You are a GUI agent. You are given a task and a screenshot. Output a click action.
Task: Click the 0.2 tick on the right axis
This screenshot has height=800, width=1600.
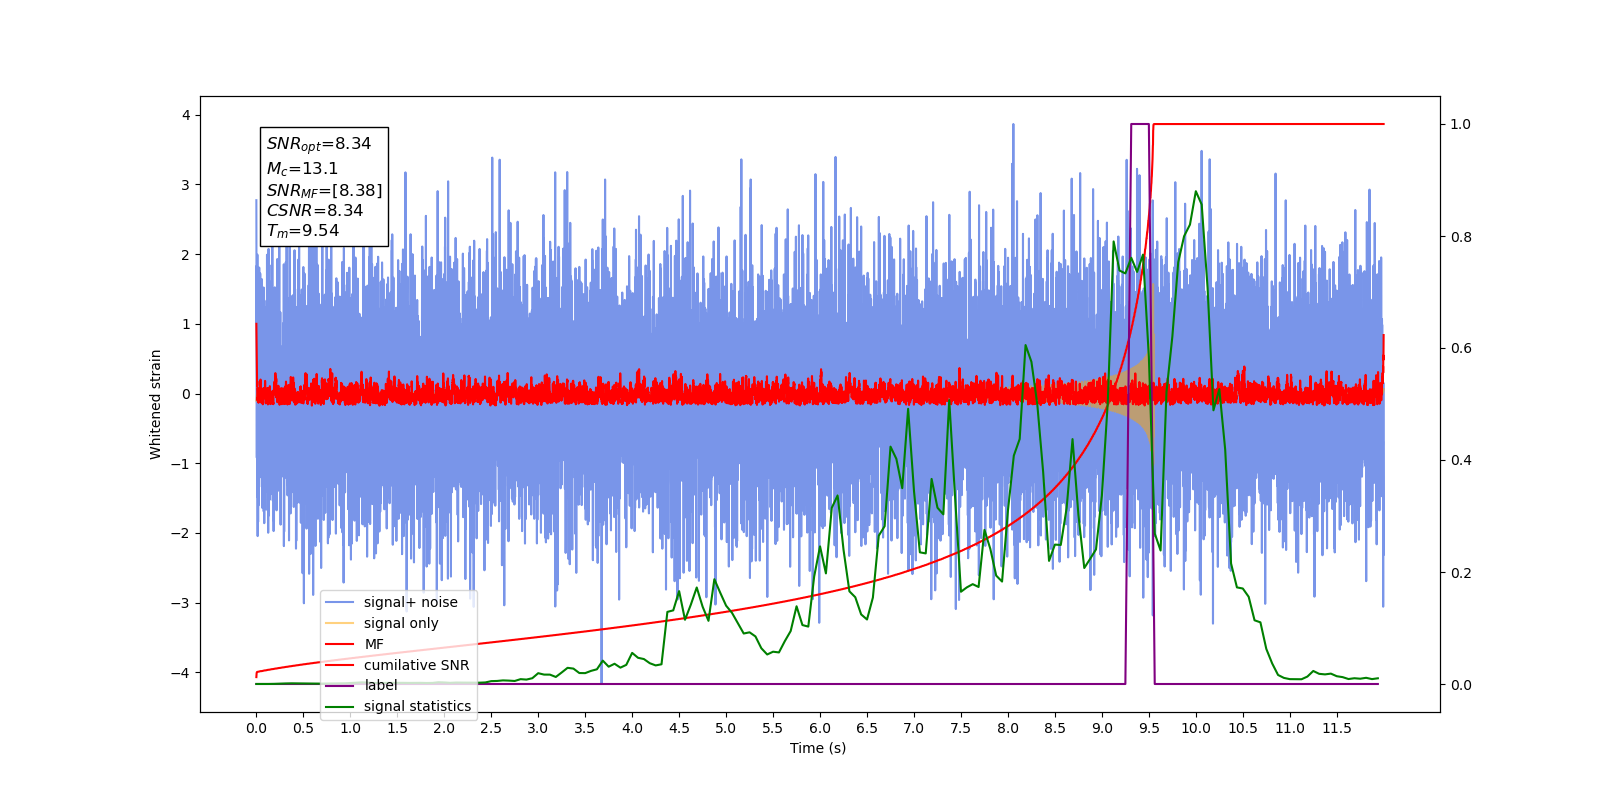click(x=1461, y=573)
